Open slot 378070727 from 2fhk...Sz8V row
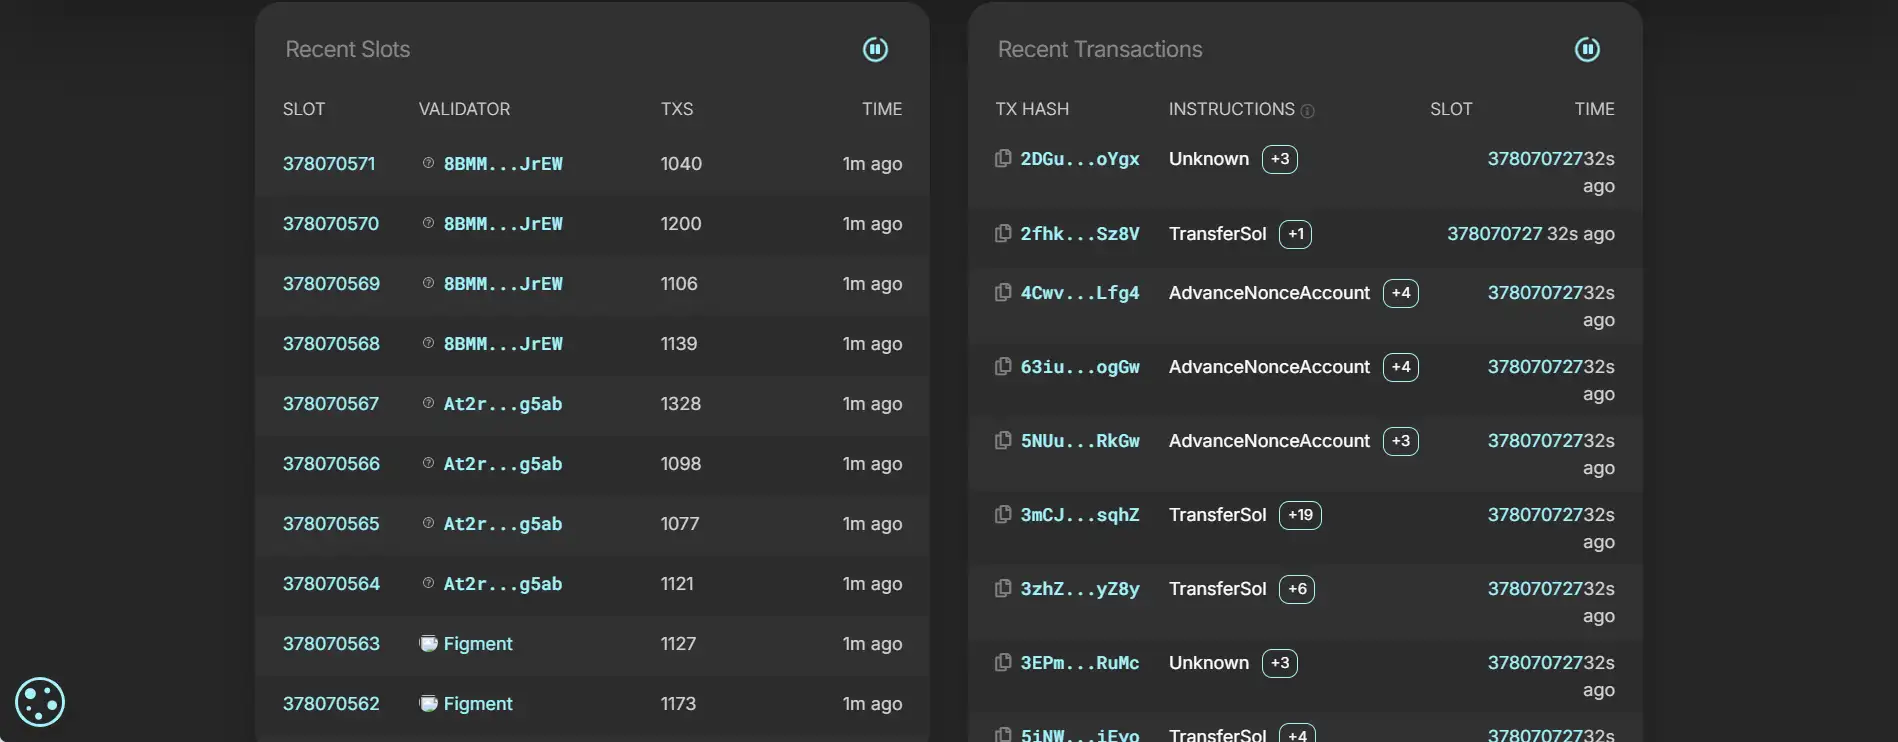The height and width of the screenshot is (742, 1898). 1494,234
